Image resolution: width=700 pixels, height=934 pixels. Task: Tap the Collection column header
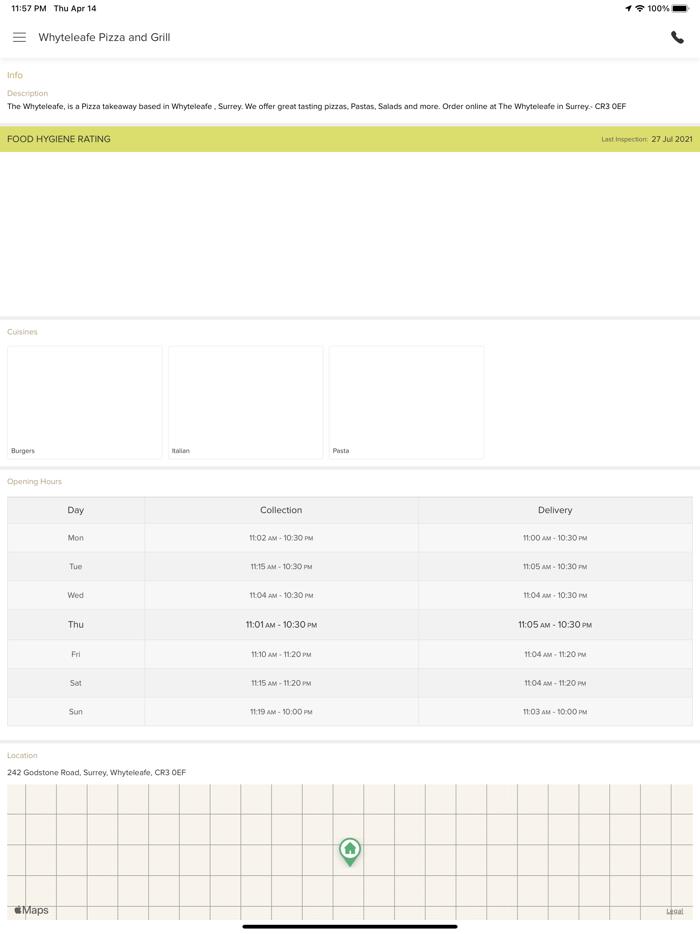[x=281, y=510]
